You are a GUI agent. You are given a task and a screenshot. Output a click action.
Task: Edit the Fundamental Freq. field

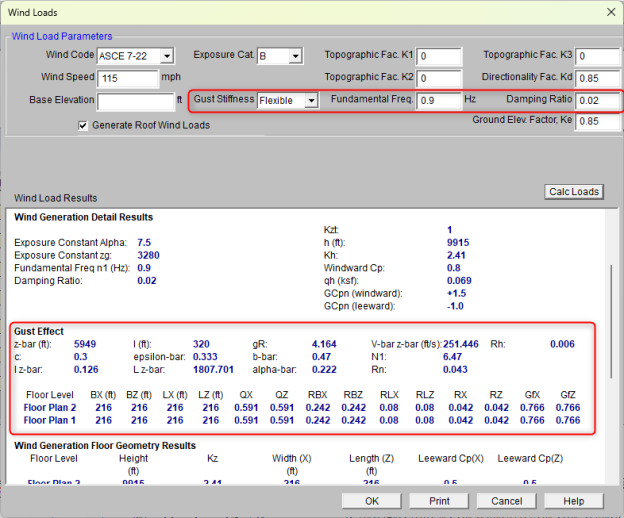438,100
